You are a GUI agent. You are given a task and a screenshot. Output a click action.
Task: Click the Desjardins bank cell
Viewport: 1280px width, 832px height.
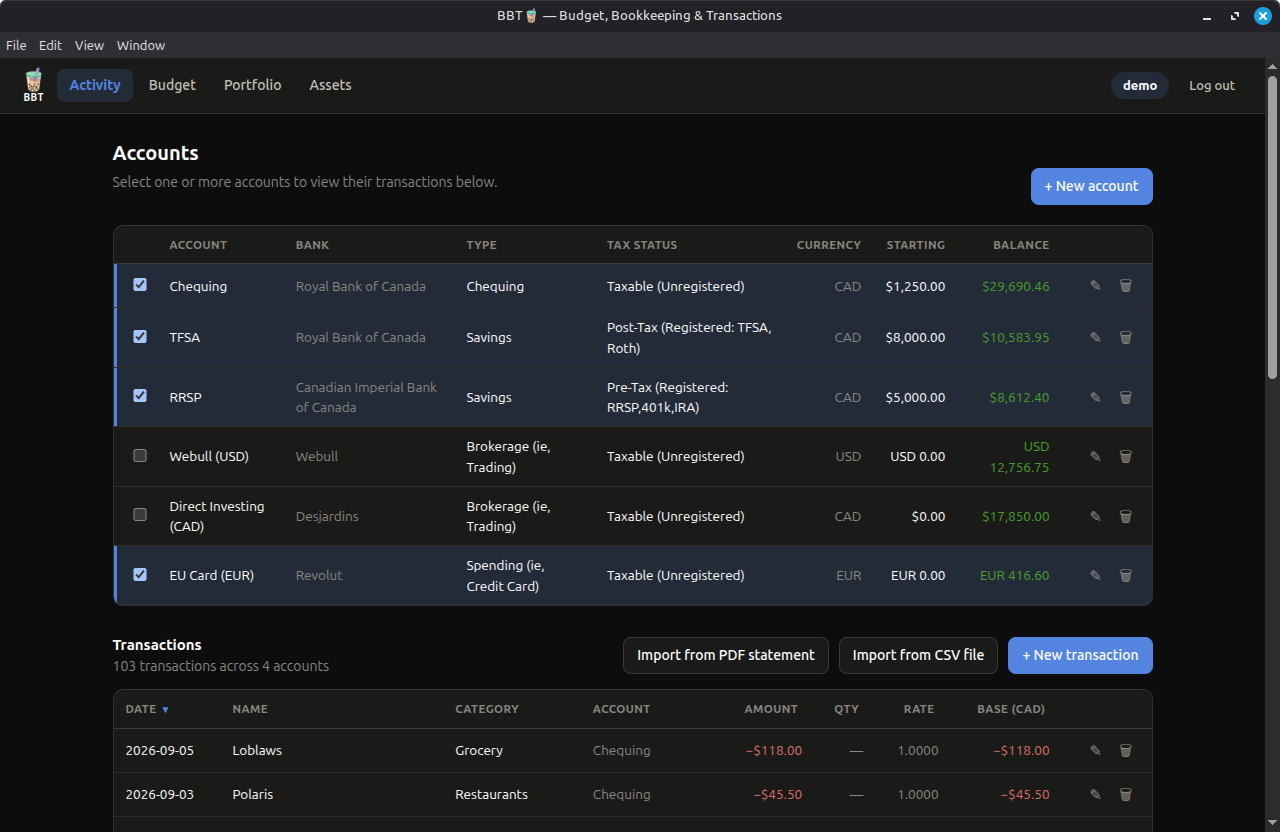point(327,517)
